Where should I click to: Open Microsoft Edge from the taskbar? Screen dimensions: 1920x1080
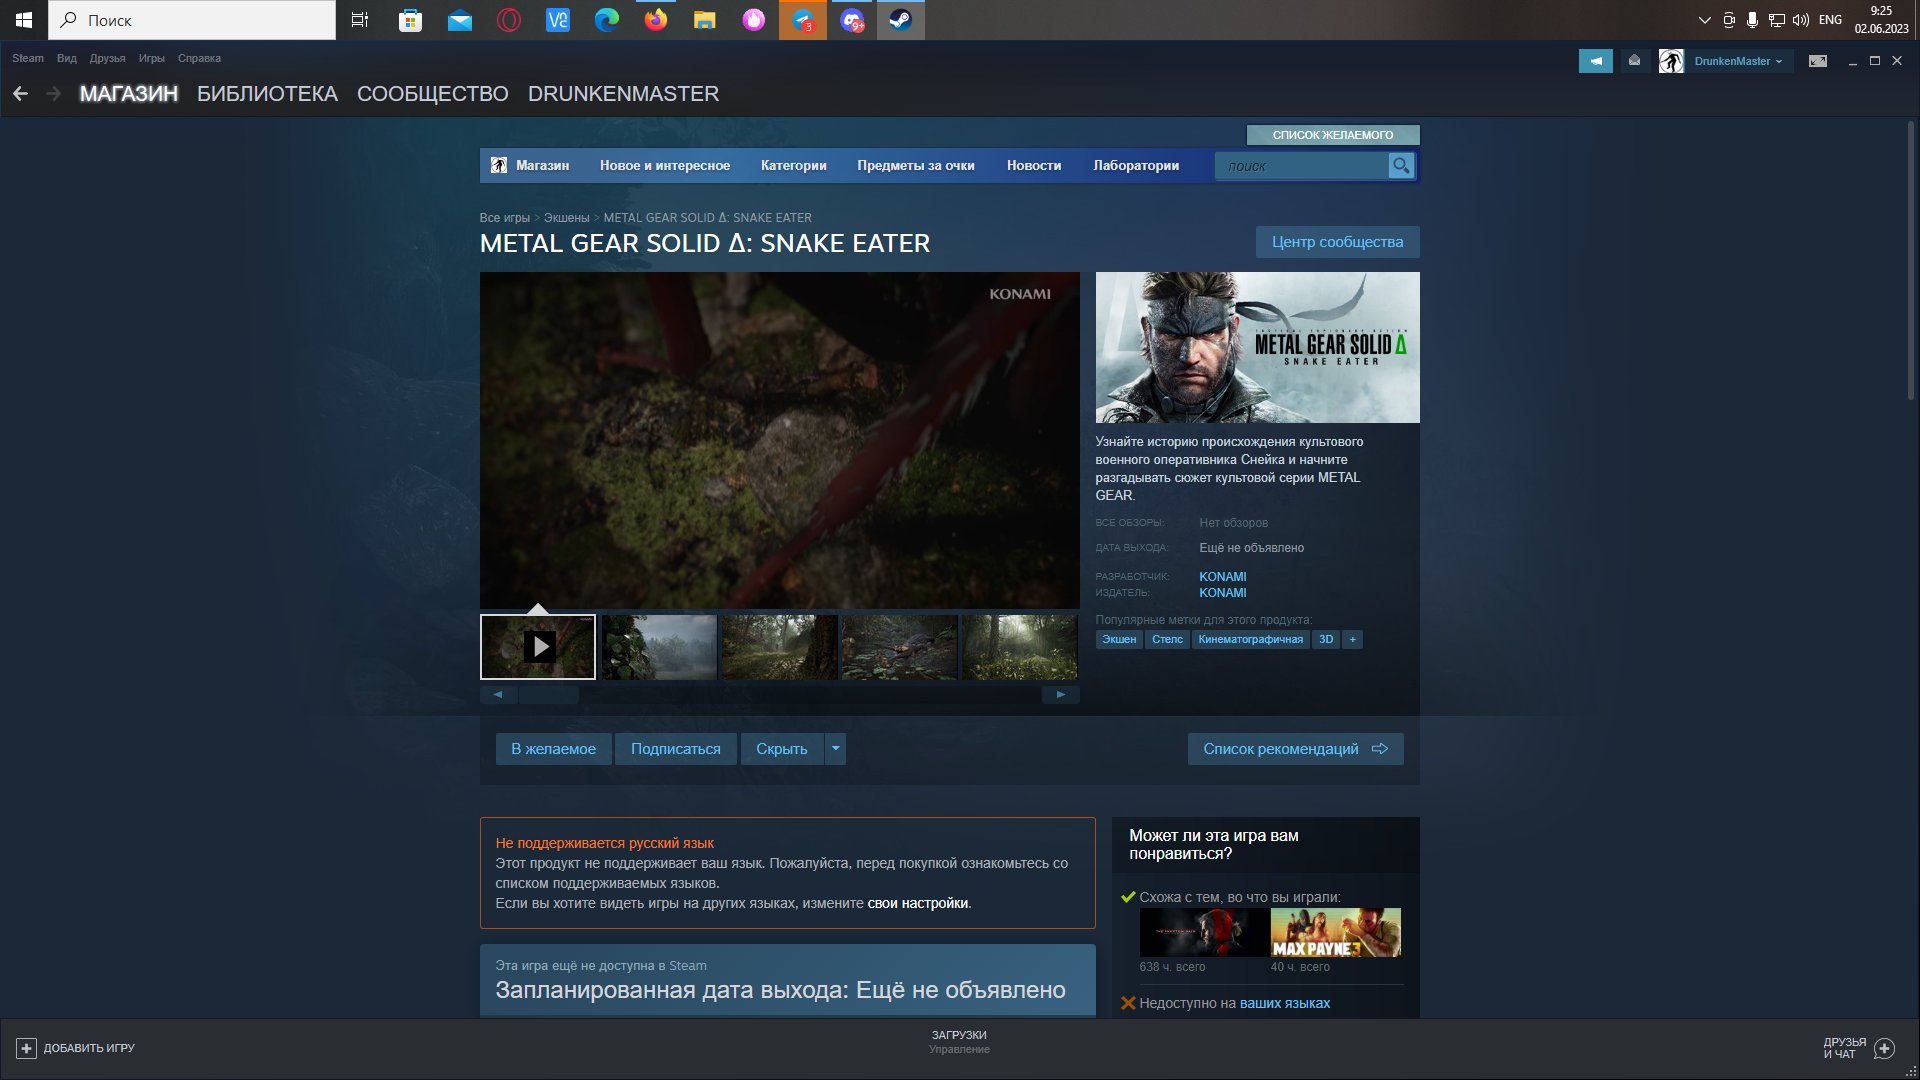click(607, 20)
